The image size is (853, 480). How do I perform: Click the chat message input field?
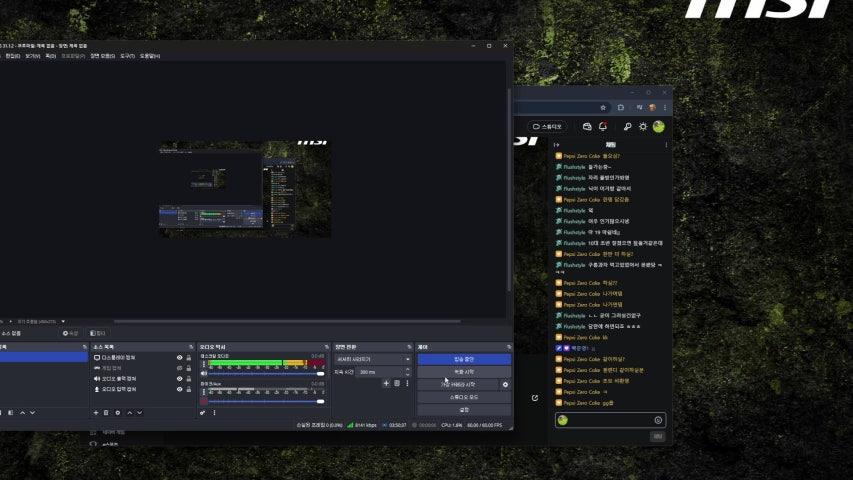point(610,420)
